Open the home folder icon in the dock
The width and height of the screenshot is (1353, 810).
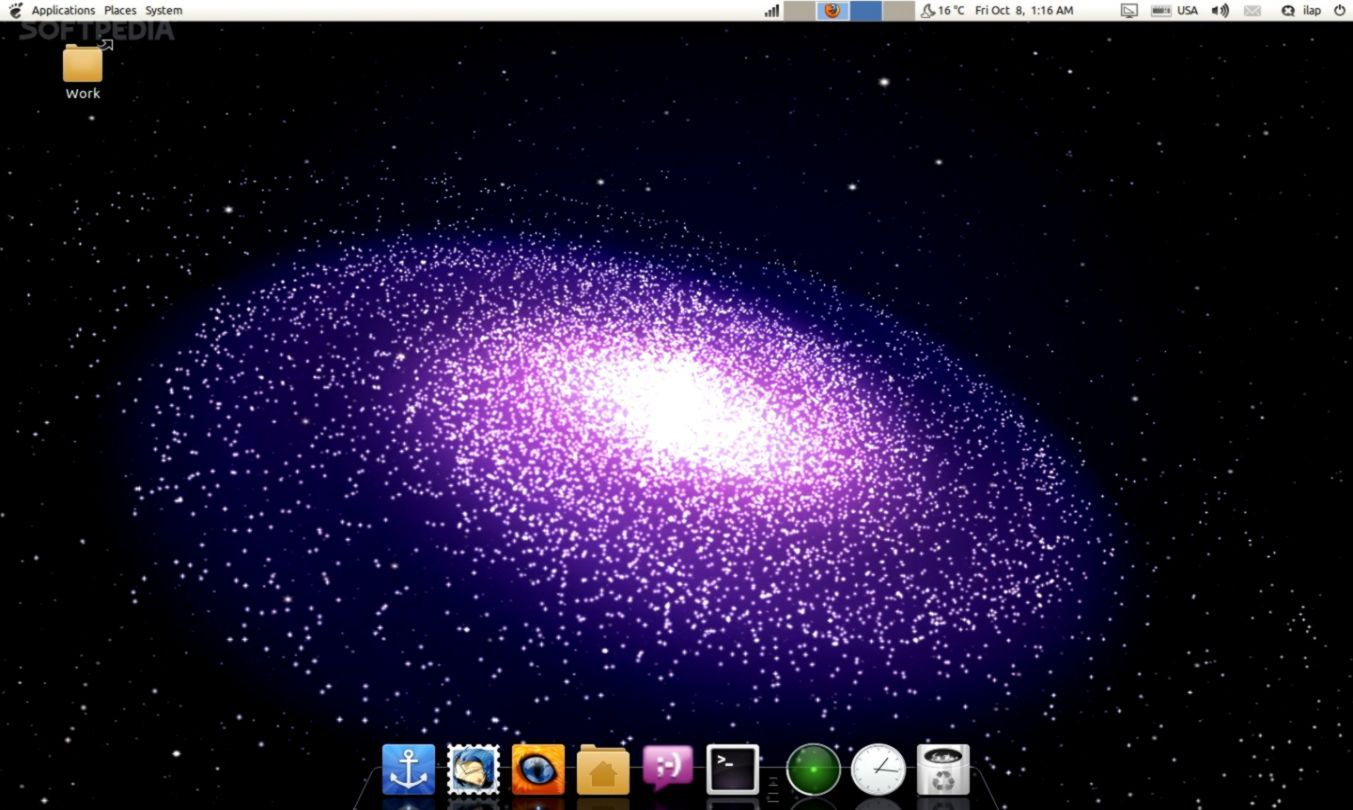coord(602,768)
